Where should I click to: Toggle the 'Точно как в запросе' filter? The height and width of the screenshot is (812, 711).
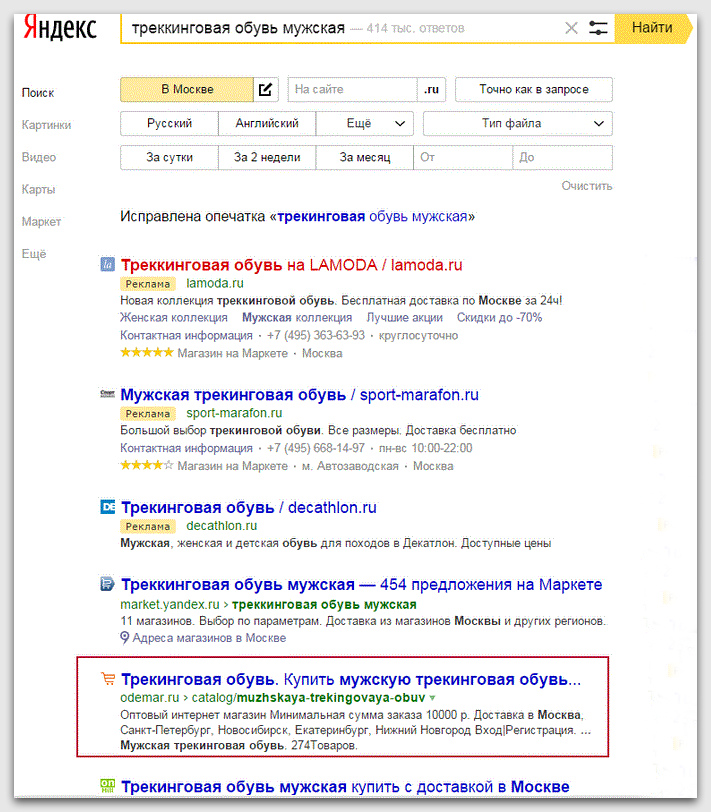(533, 90)
